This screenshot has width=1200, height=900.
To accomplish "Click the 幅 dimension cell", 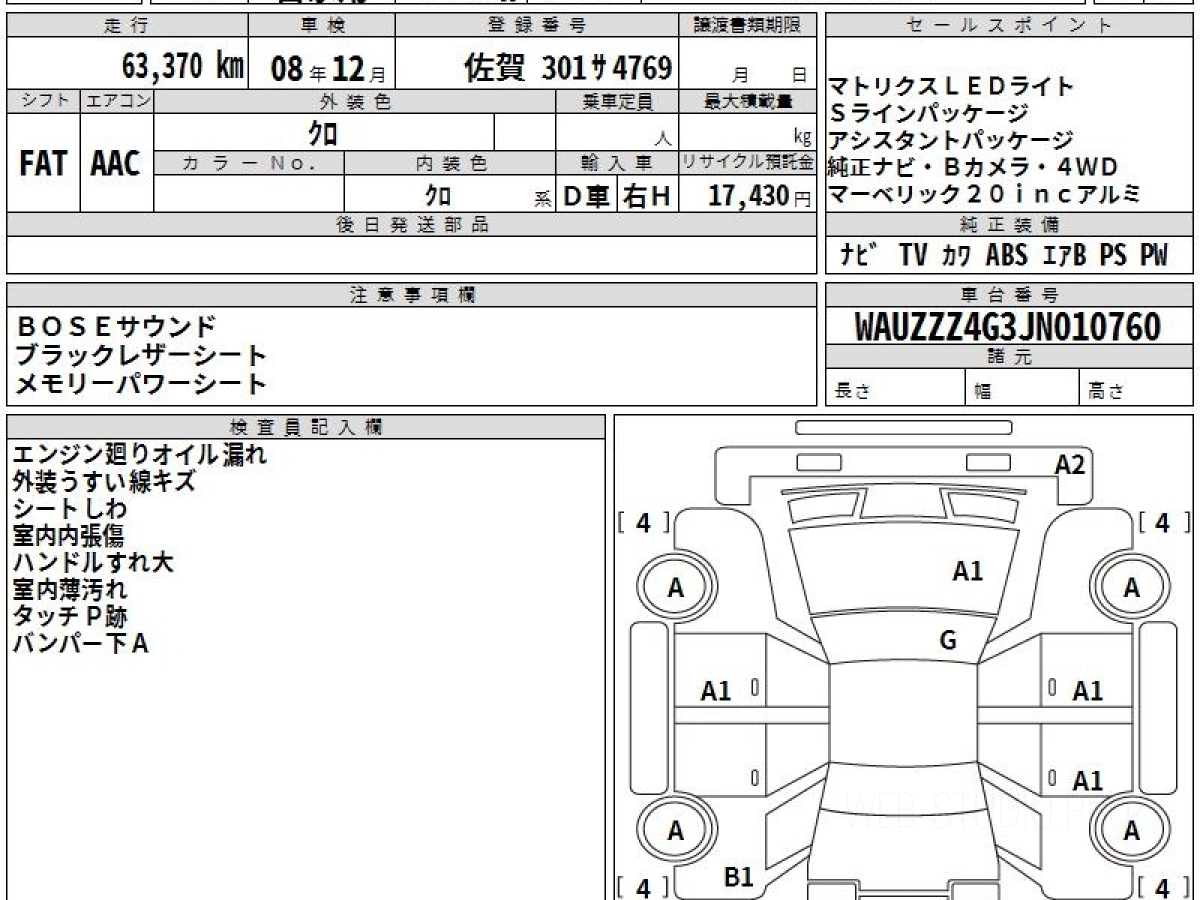I will (1022, 388).
